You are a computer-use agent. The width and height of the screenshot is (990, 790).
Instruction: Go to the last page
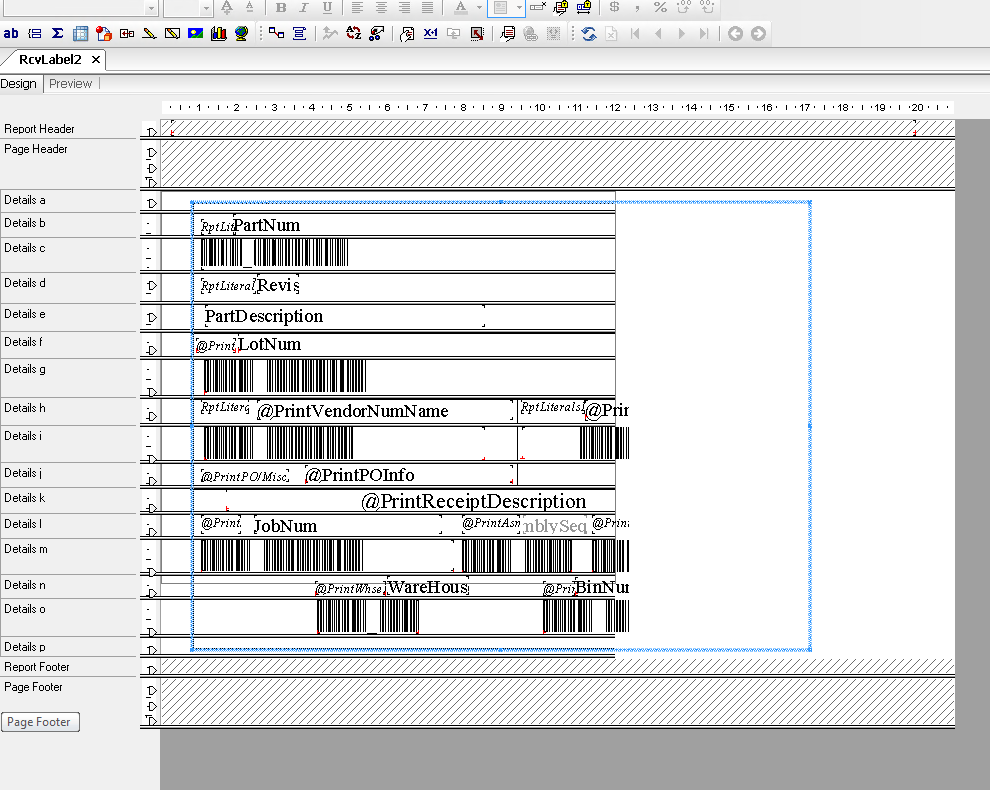(704, 33)
